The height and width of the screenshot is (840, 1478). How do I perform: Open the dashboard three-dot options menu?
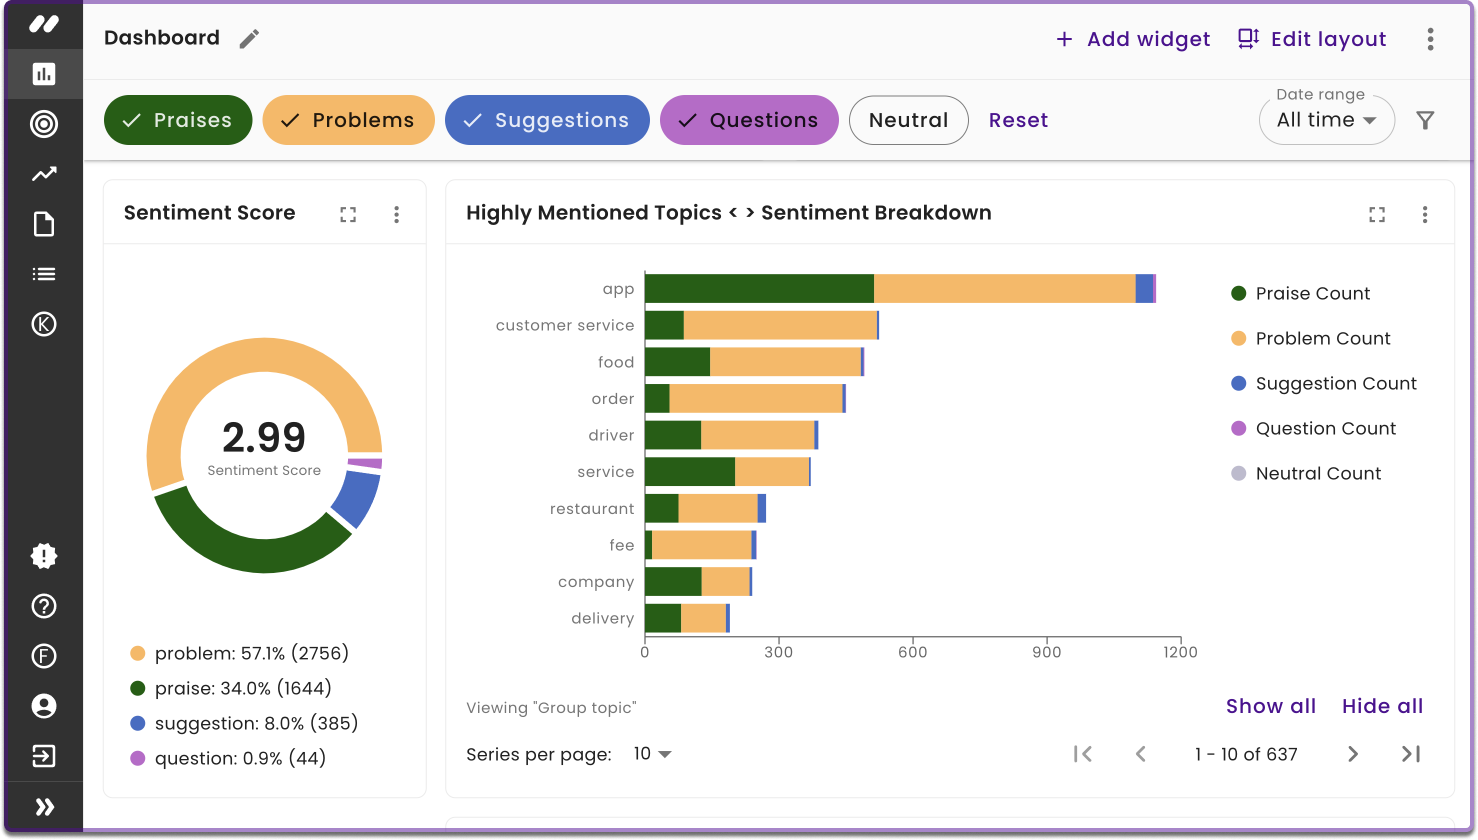tap(1431, 39)
